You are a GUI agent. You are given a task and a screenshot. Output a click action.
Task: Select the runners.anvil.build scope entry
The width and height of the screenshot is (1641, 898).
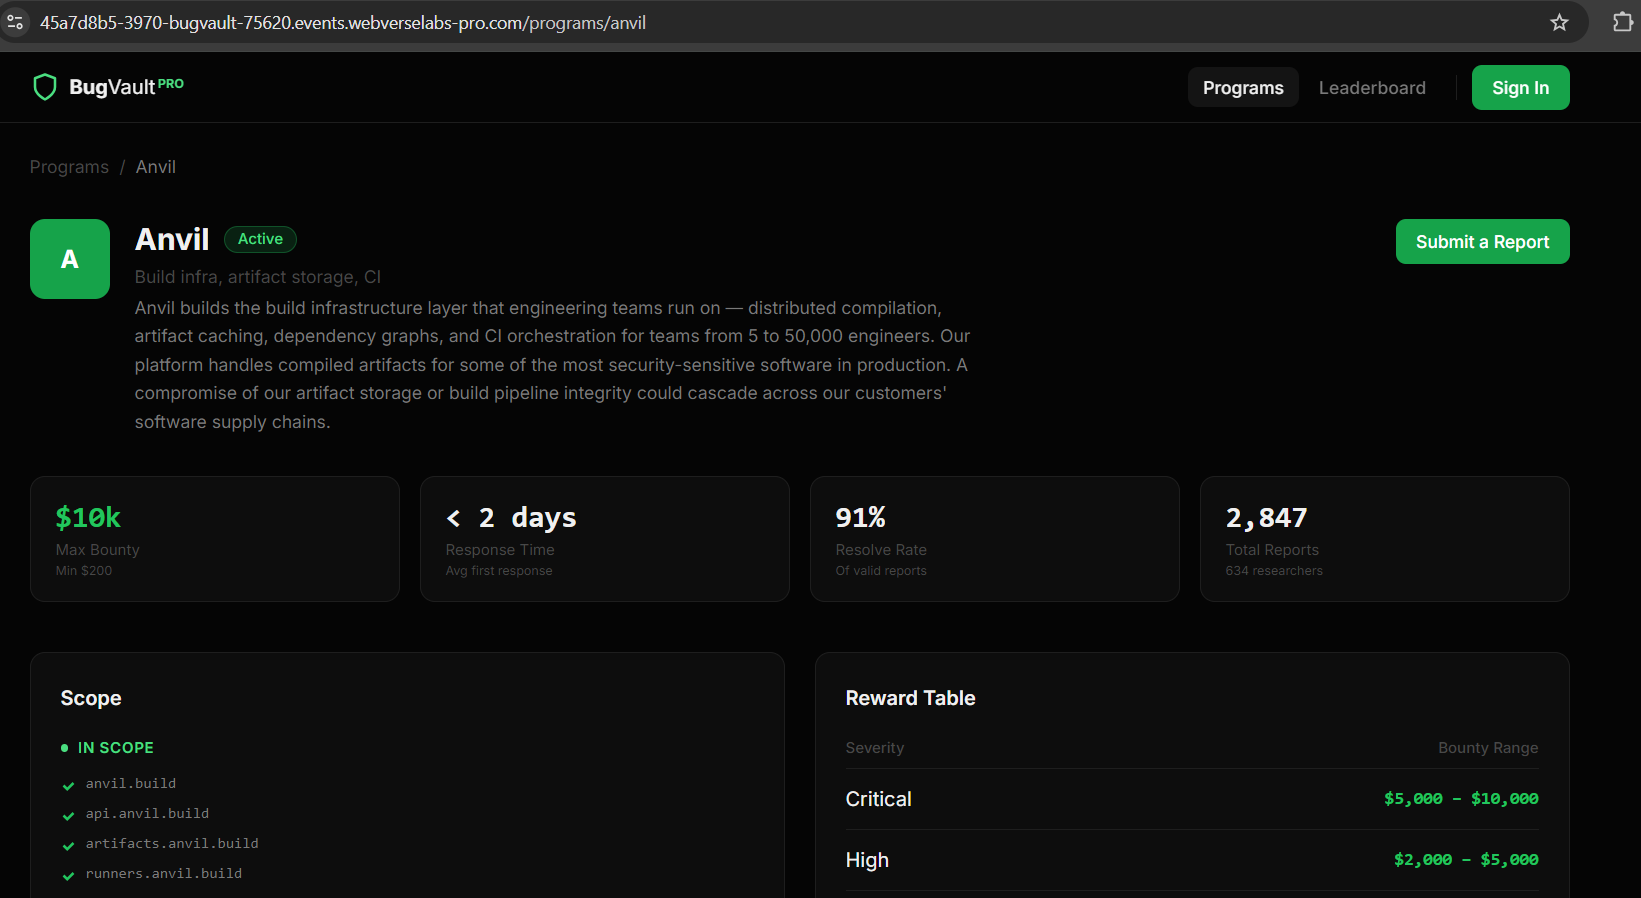164,874
